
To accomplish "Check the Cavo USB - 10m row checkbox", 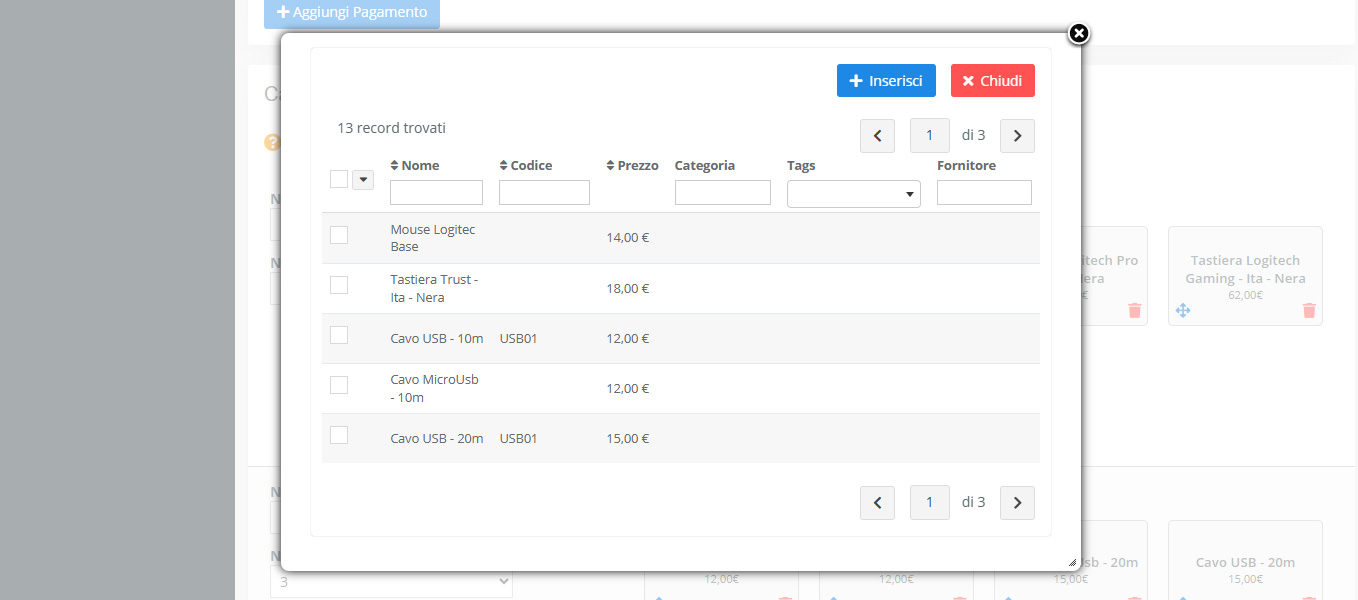I will 339,335.
